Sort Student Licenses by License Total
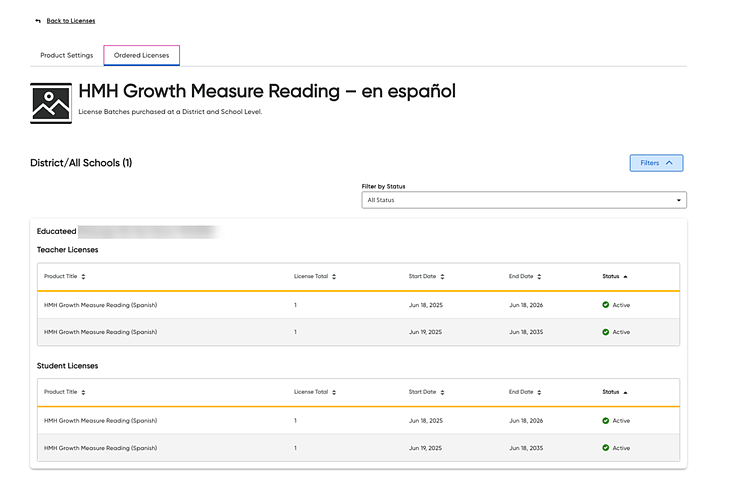Image resolution: width=742 pixels, height=498 pixels. coord(315,392)
